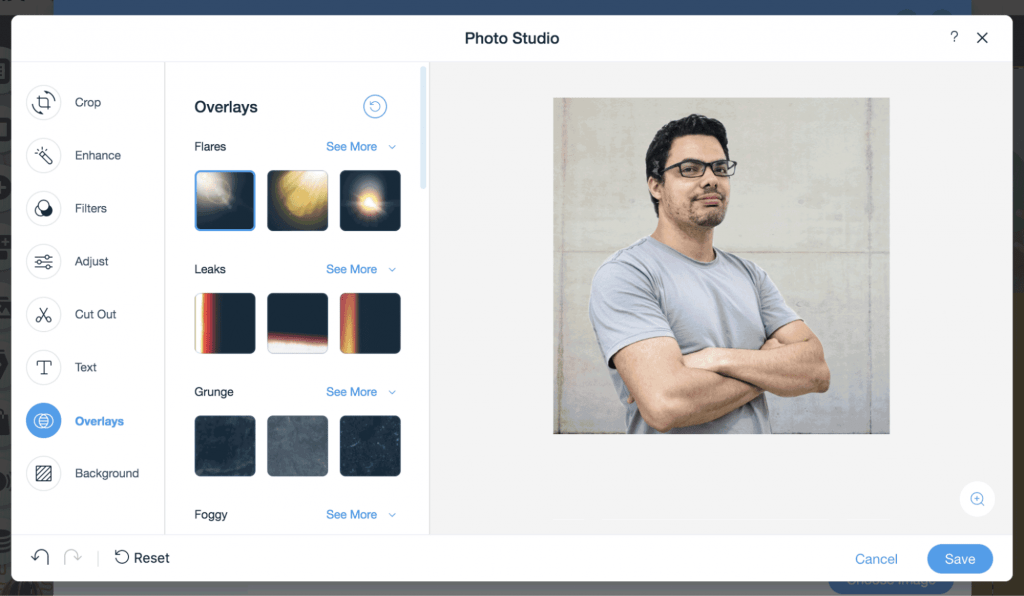Apply the yellow golden Flares overlay
Image resolution: width=1024 pixels, height=596 pixels.
point(297,200)
